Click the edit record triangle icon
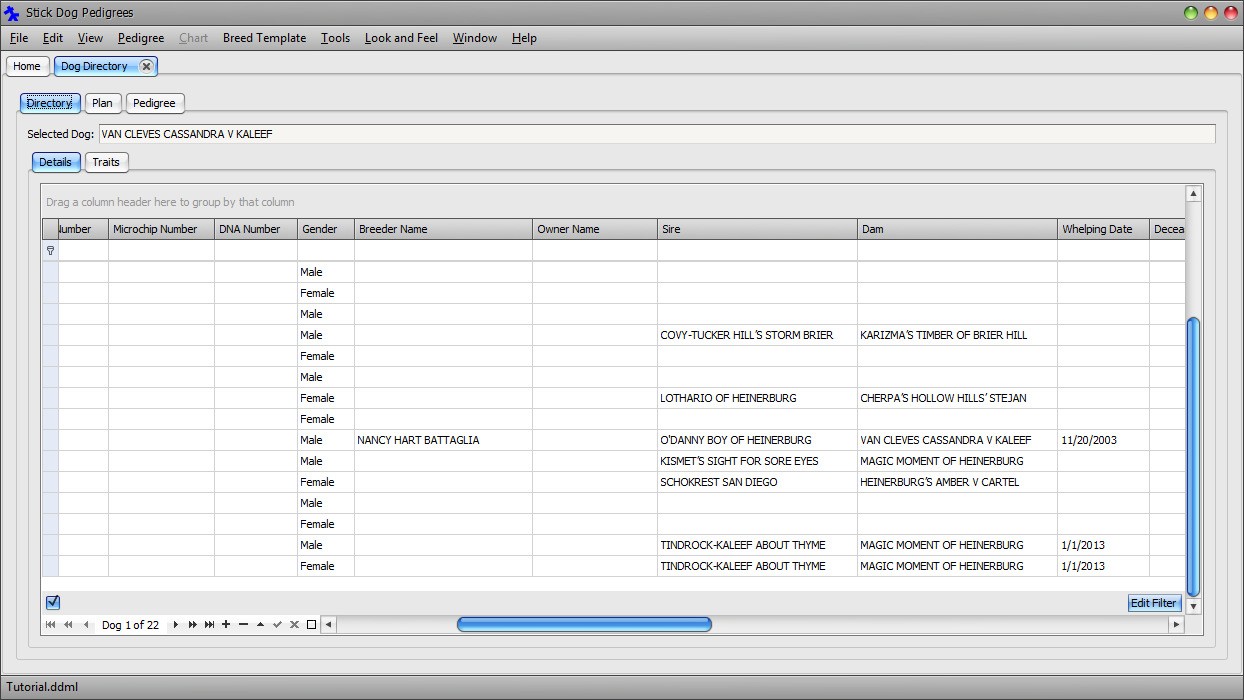The width and height of the screenshot is (1244, 700). click(261, 624)
